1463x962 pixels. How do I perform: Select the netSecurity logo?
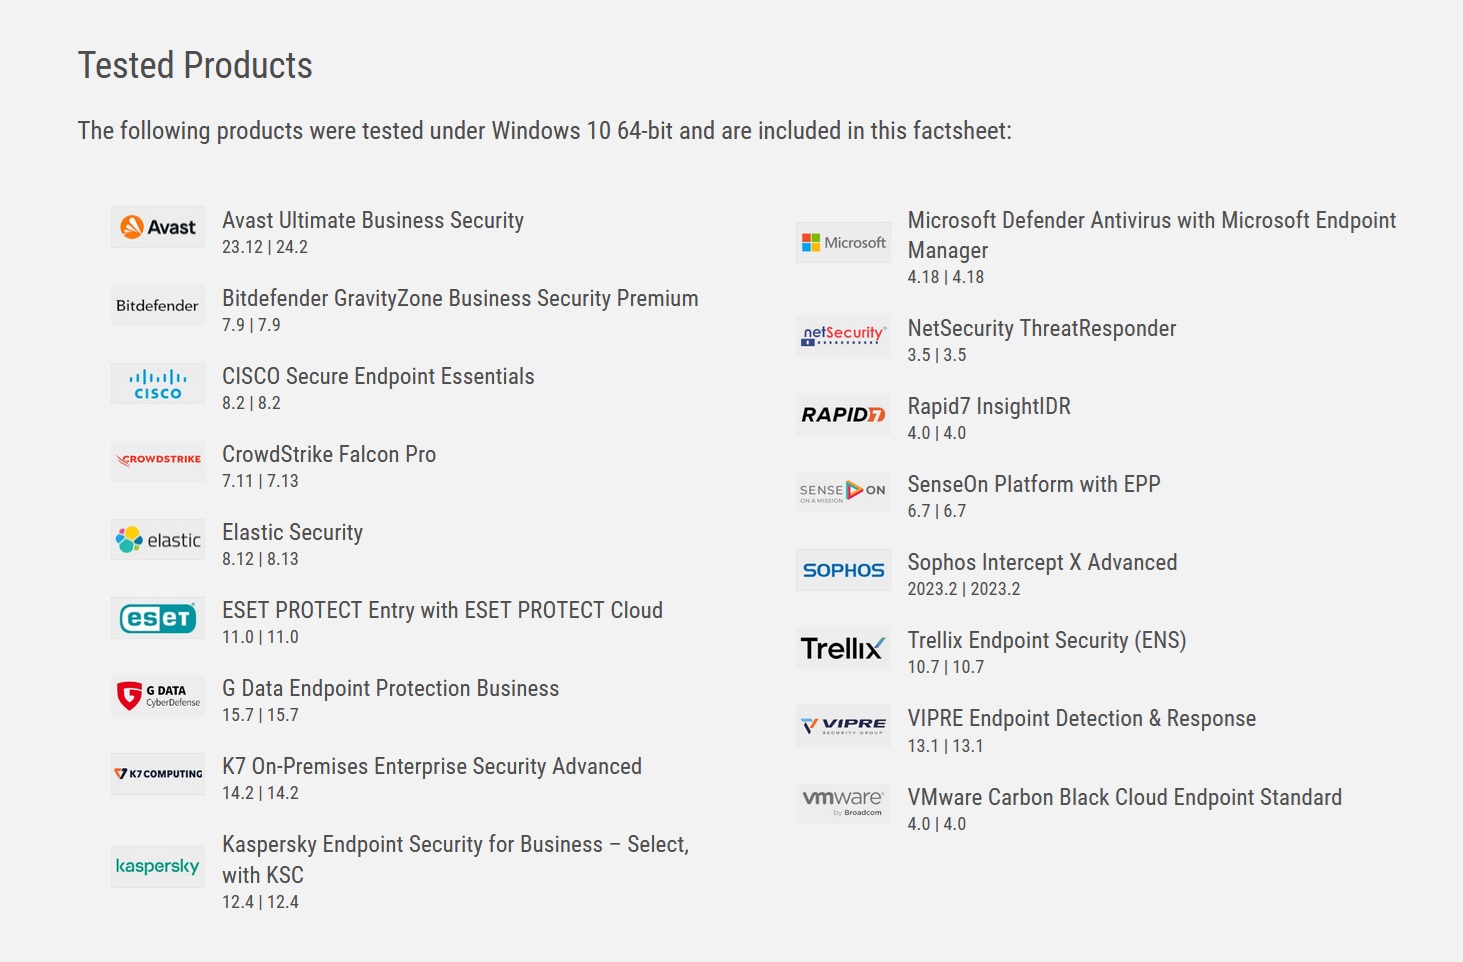[x=843, y=335]
